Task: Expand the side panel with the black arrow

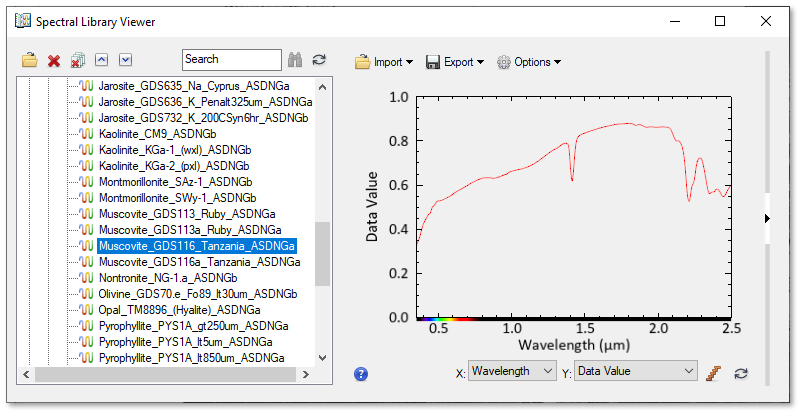Action: click(x=767, y=218)
